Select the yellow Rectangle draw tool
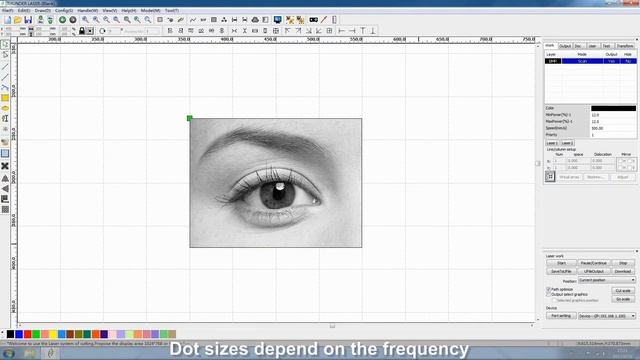Image resolution: width=640 pixels, height=360 pixels. (x=5, y=98)
